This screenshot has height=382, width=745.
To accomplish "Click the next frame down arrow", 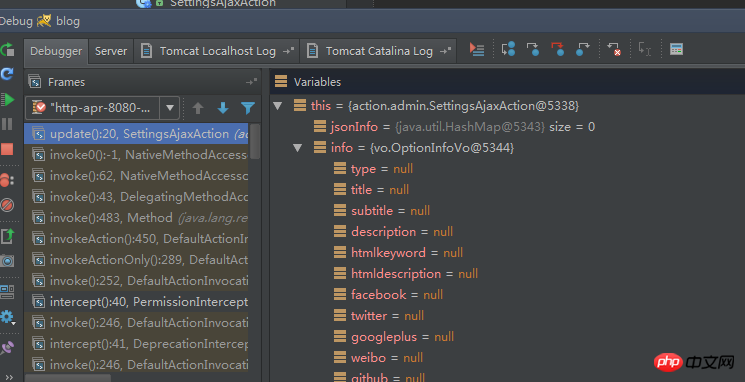I will (223, 108).
